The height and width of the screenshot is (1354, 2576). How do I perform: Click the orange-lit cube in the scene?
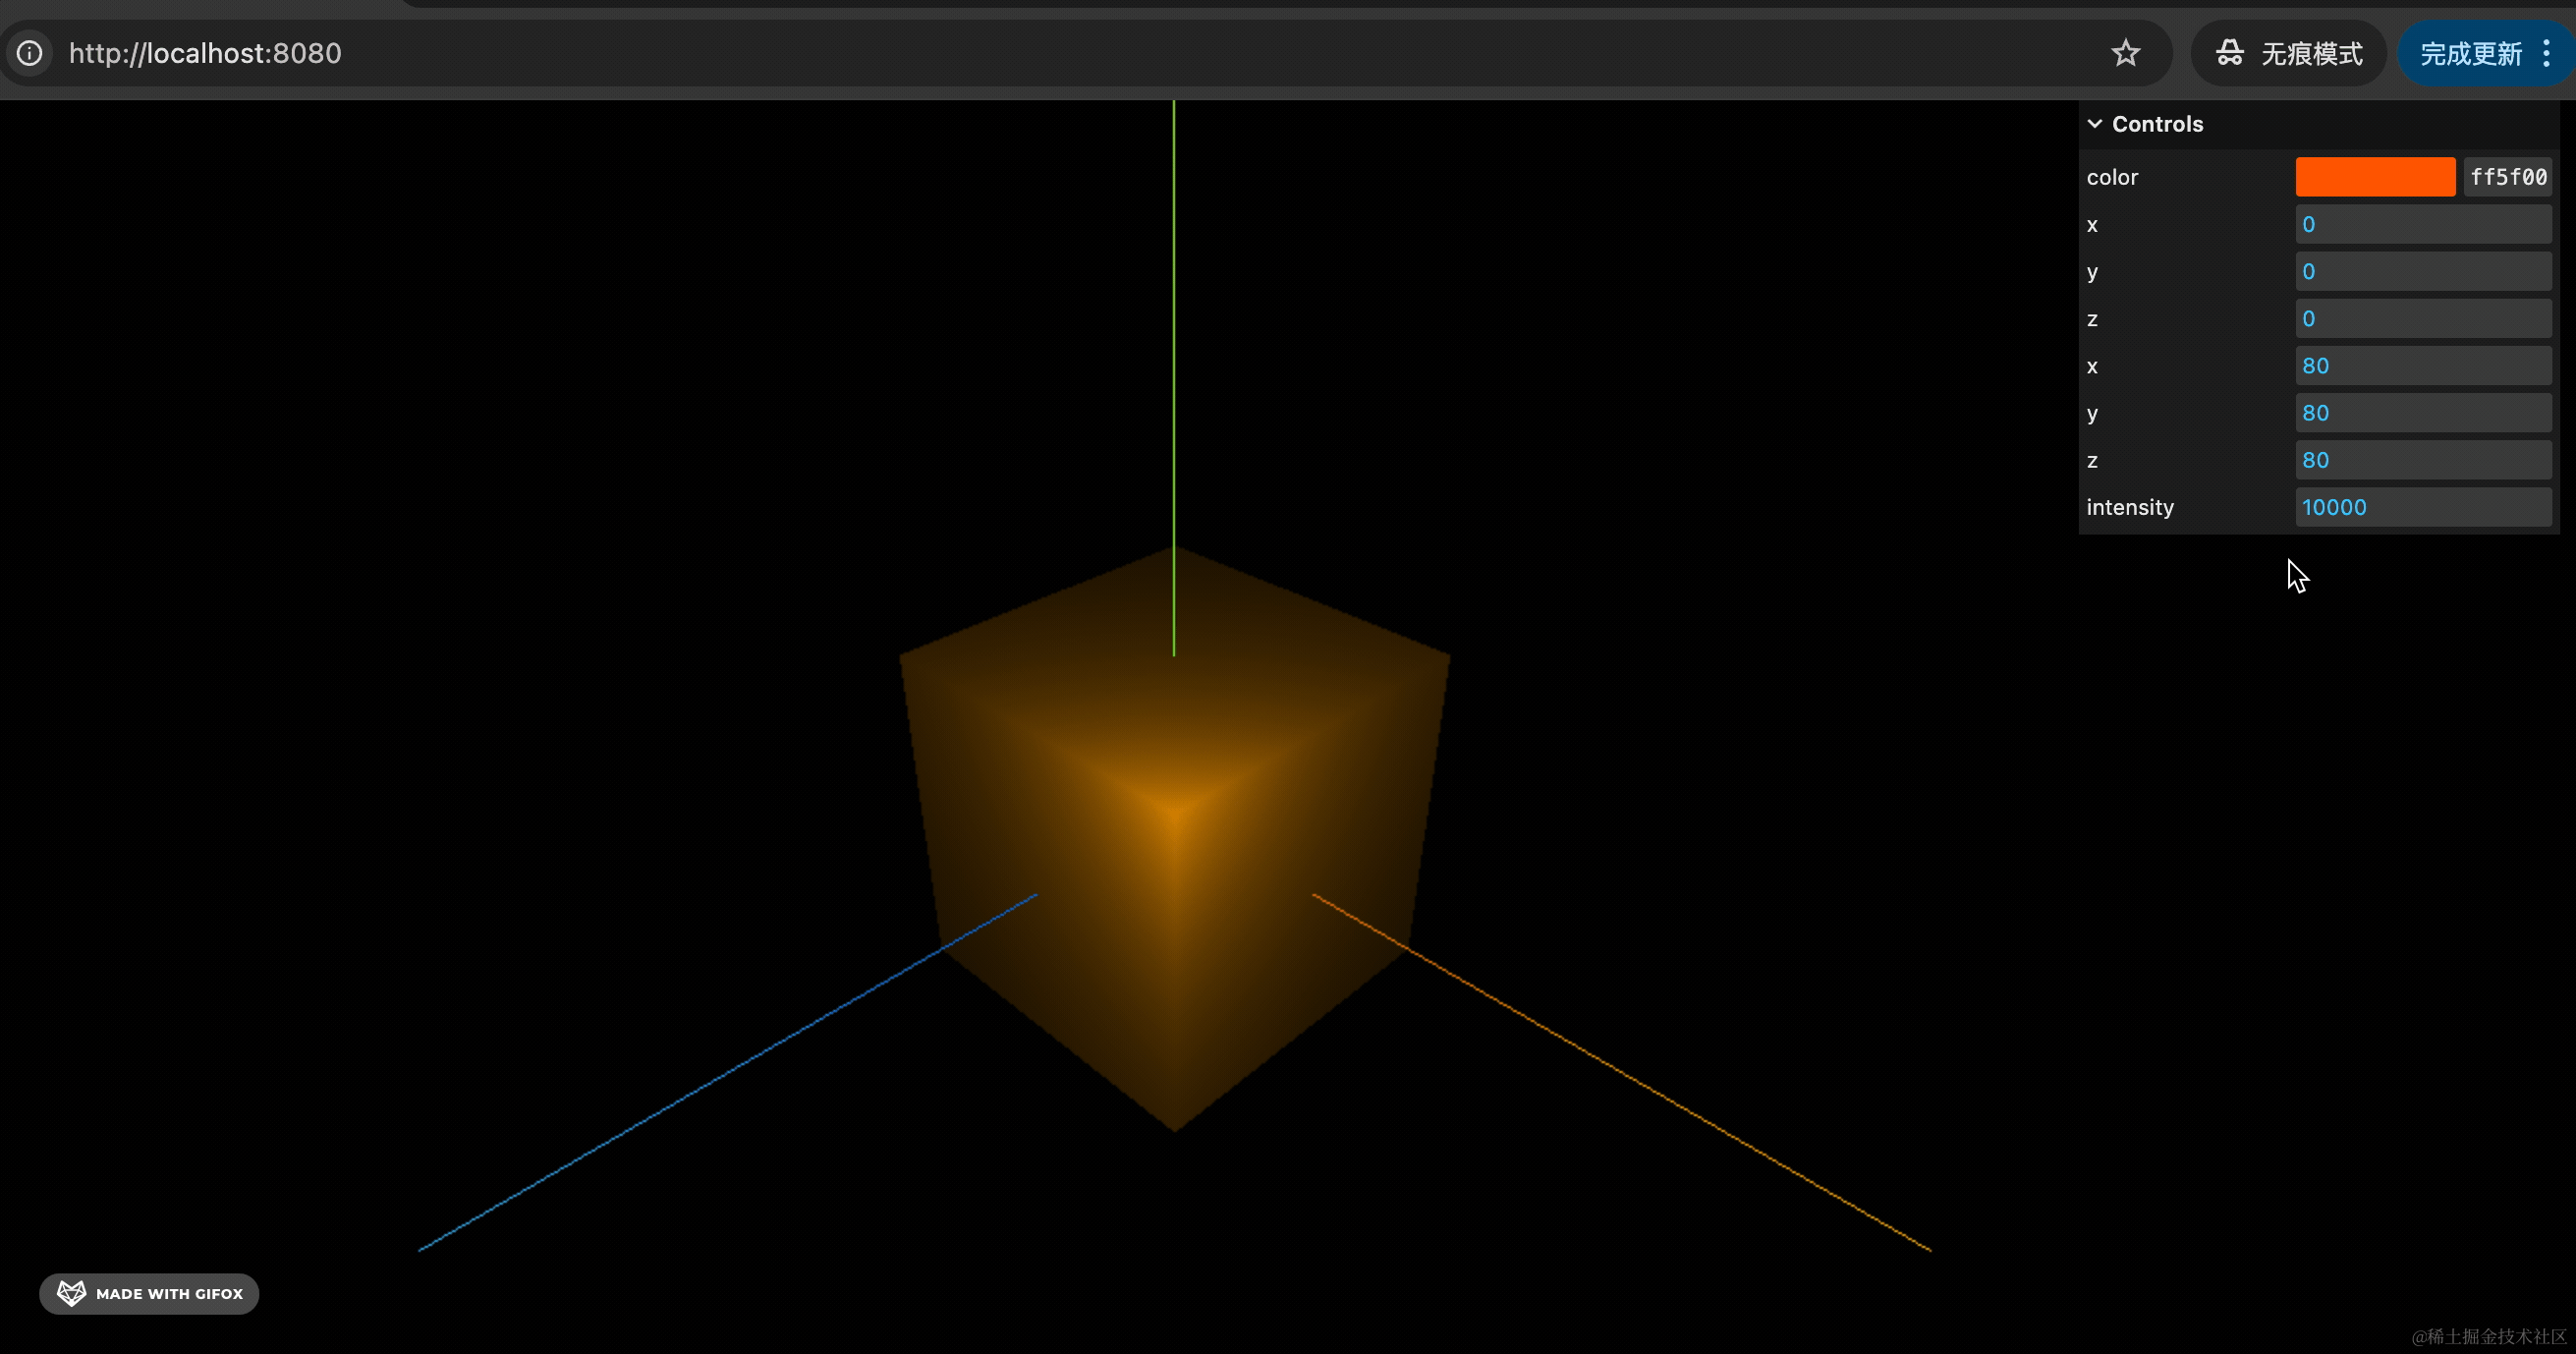point(1175,840)
